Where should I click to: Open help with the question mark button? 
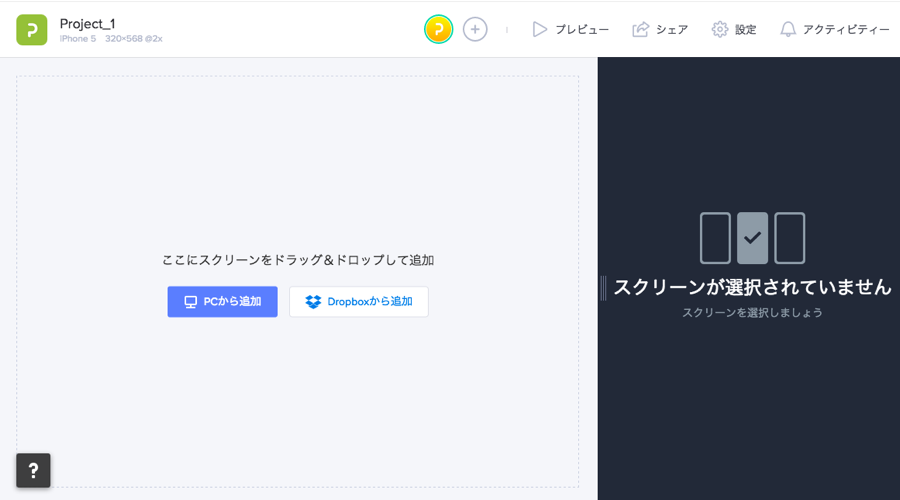point(33,471)
